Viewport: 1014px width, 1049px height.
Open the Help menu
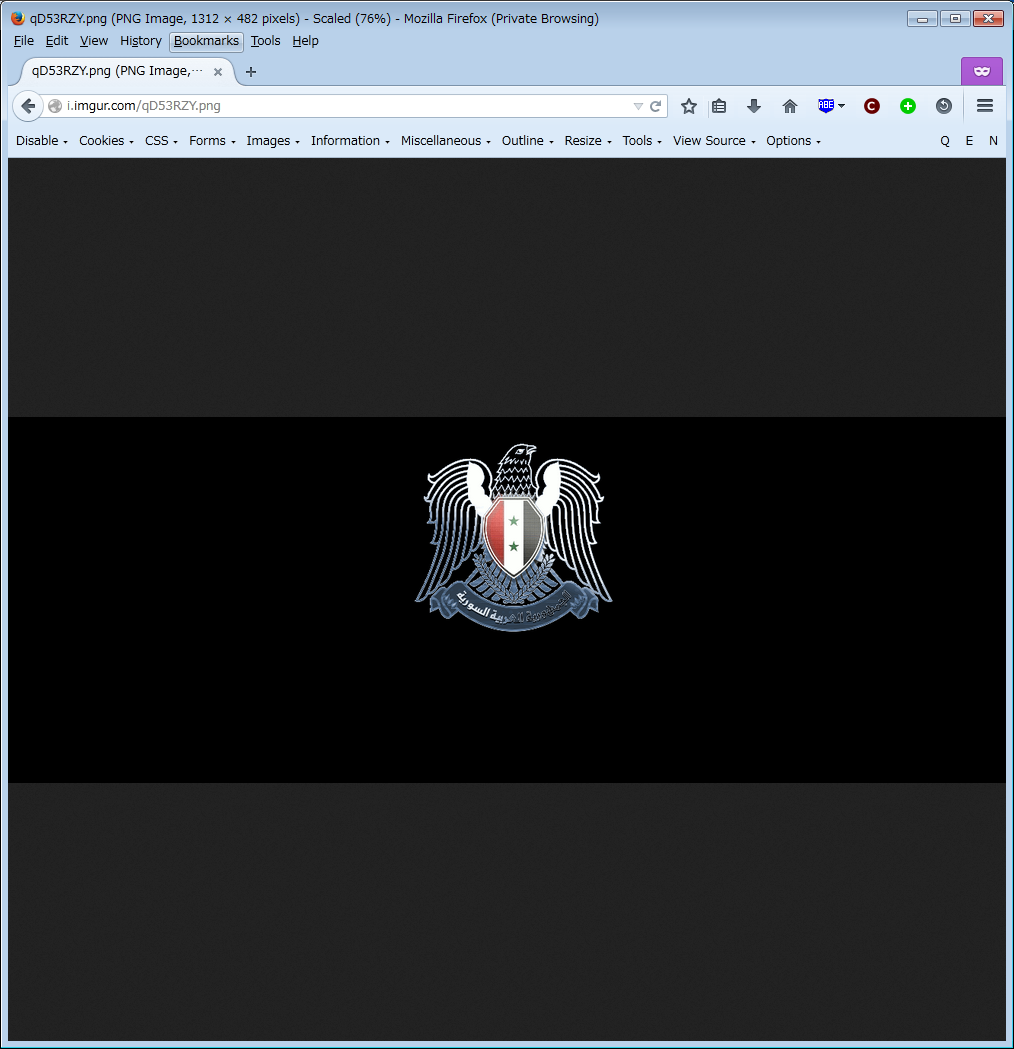point(305,41)
